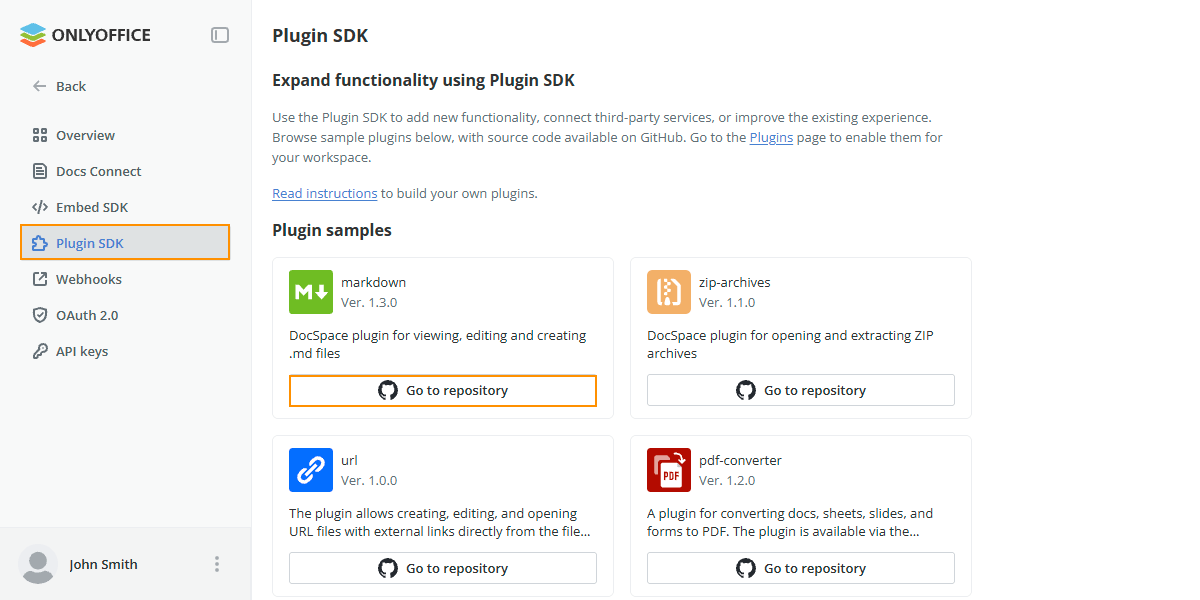Go back using the Back arrow
The height and width of the screenshot is (600, 1200).
tap(40, 86)
